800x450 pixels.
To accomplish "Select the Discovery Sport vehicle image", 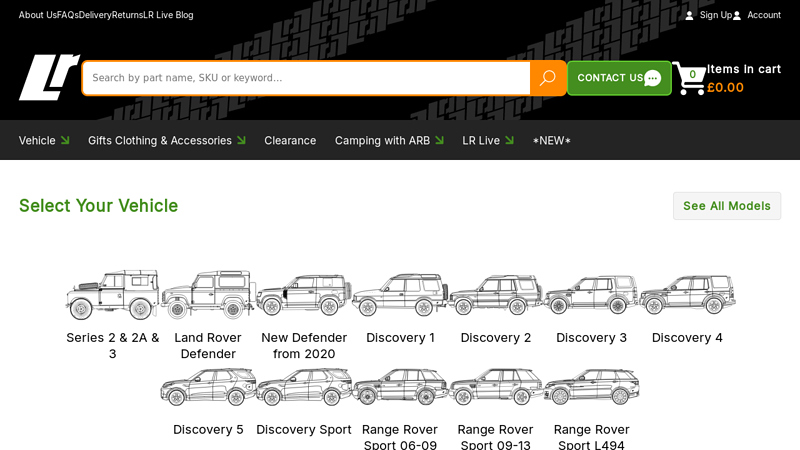I will tap(304, 387).
